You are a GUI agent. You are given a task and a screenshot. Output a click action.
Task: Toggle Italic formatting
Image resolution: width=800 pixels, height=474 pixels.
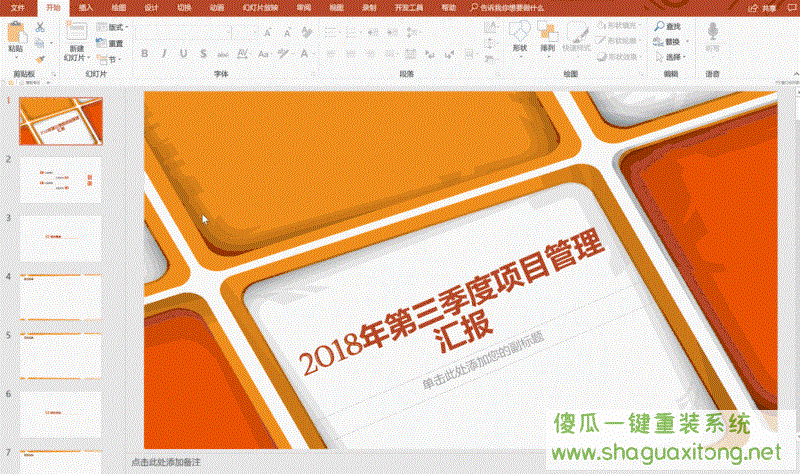point(164,54)
